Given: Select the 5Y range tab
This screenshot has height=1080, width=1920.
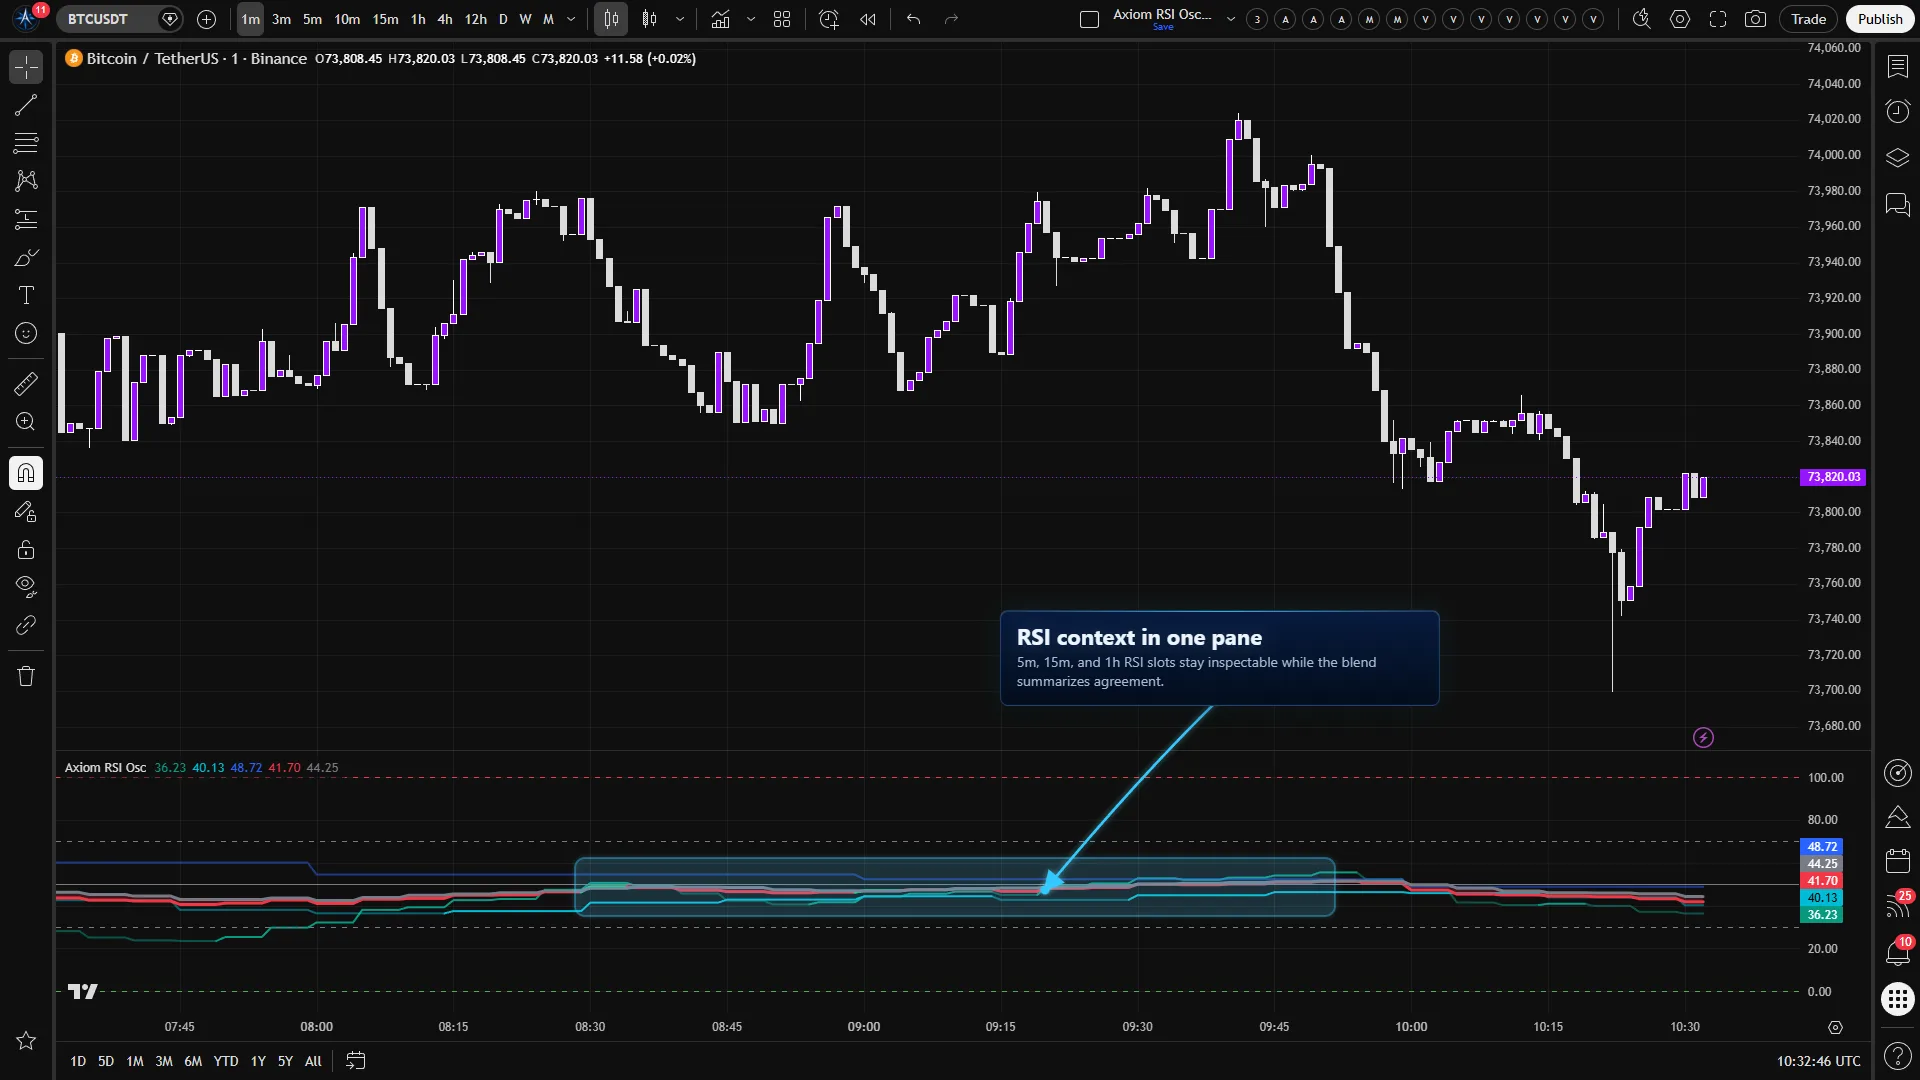Looking at the screenshot, I should tap(285, 1061).
